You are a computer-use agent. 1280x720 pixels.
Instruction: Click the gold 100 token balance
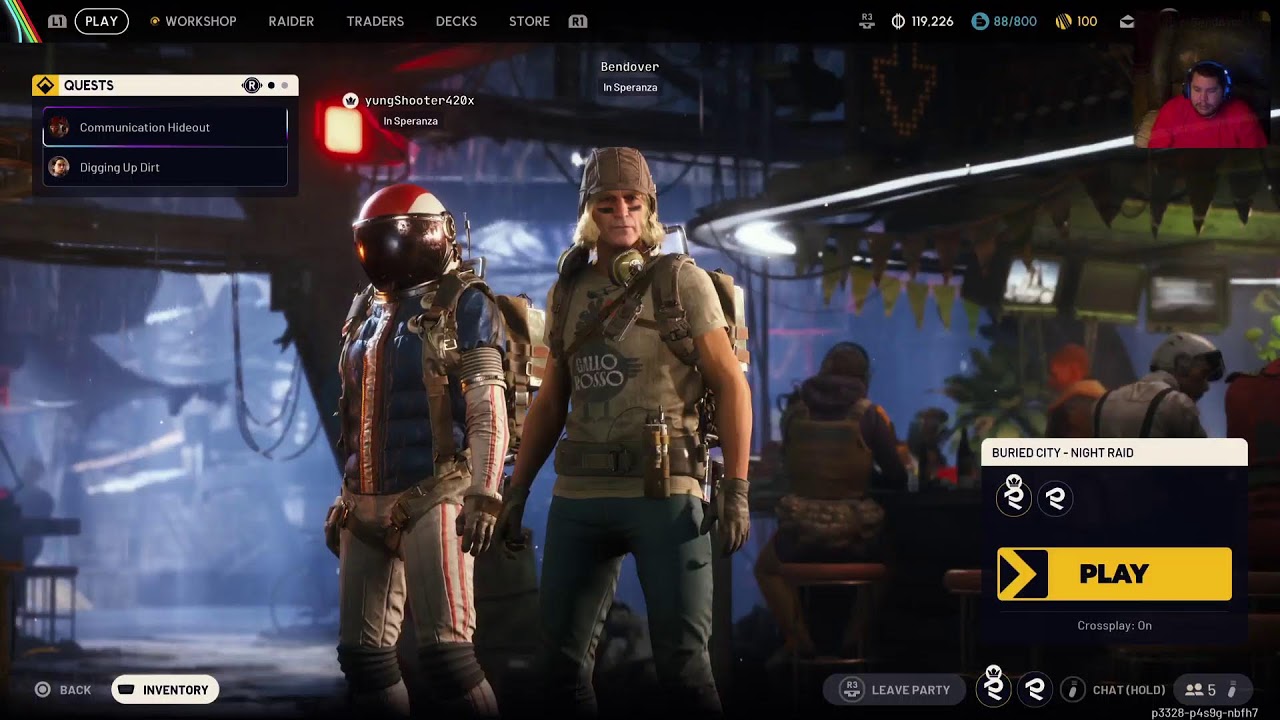pyautogui.click(x=1087, y=21)
